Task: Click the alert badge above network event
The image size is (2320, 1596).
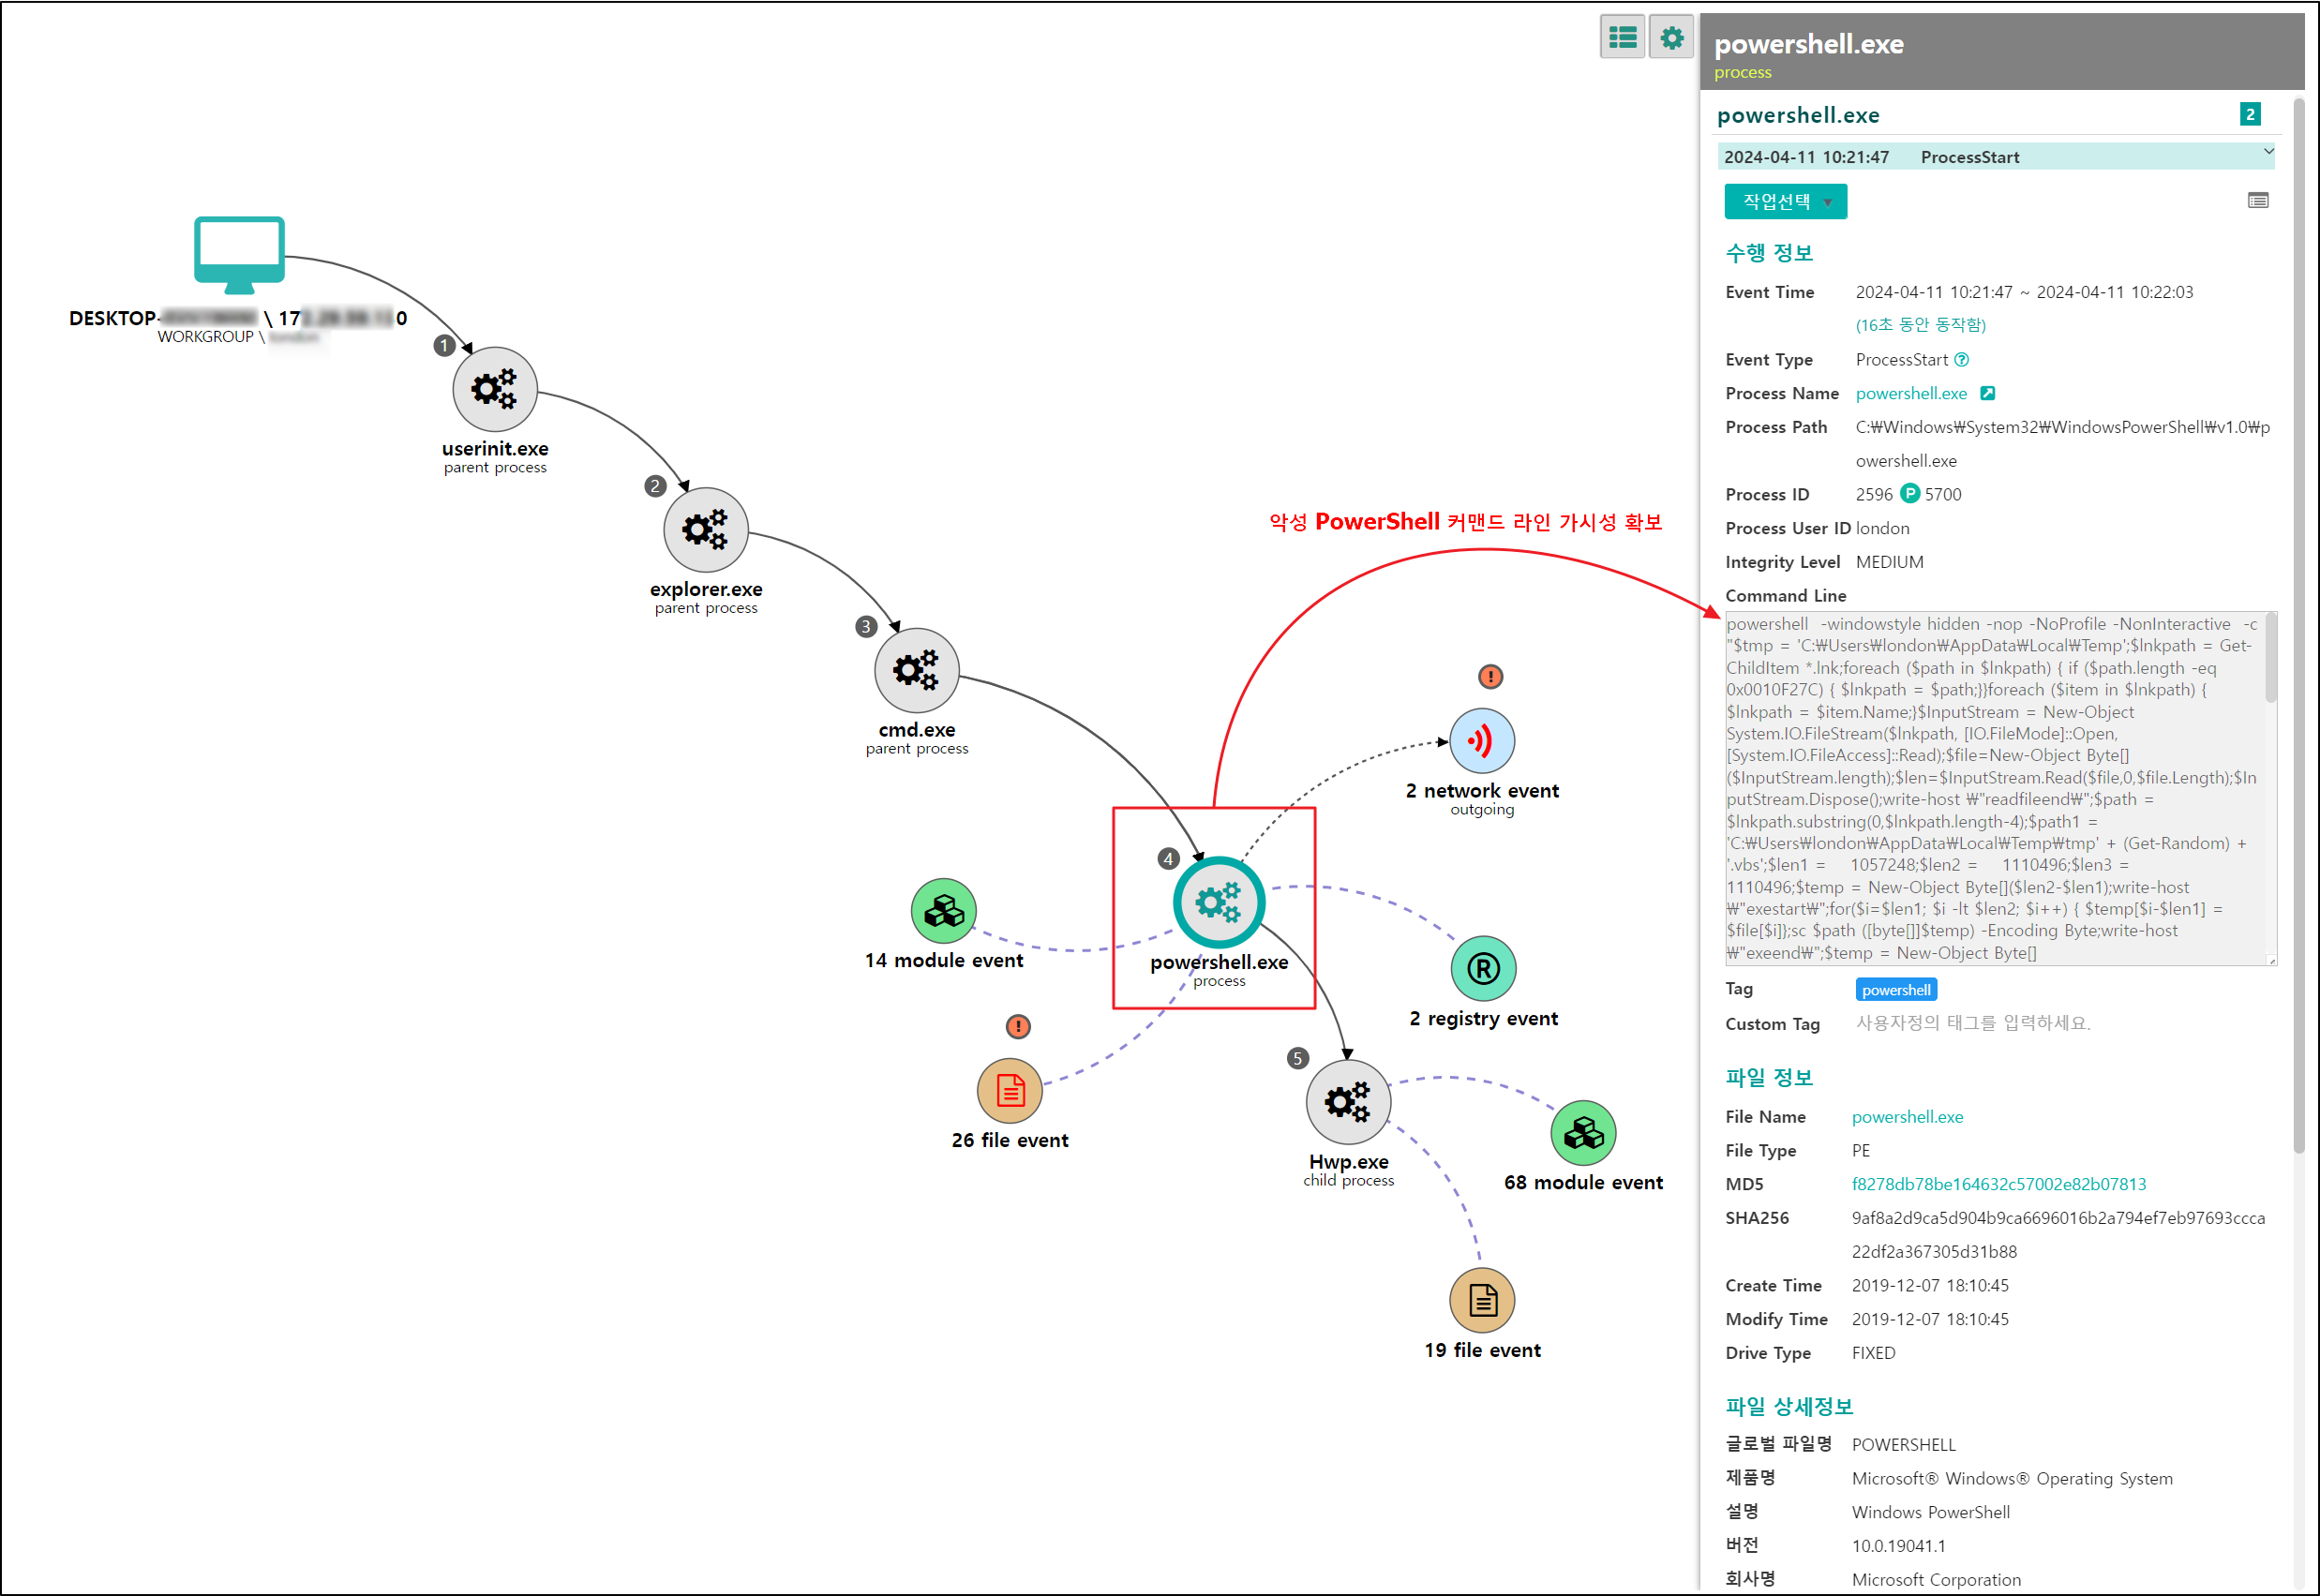Action: pyautogui.click(x=1491, y=677)
